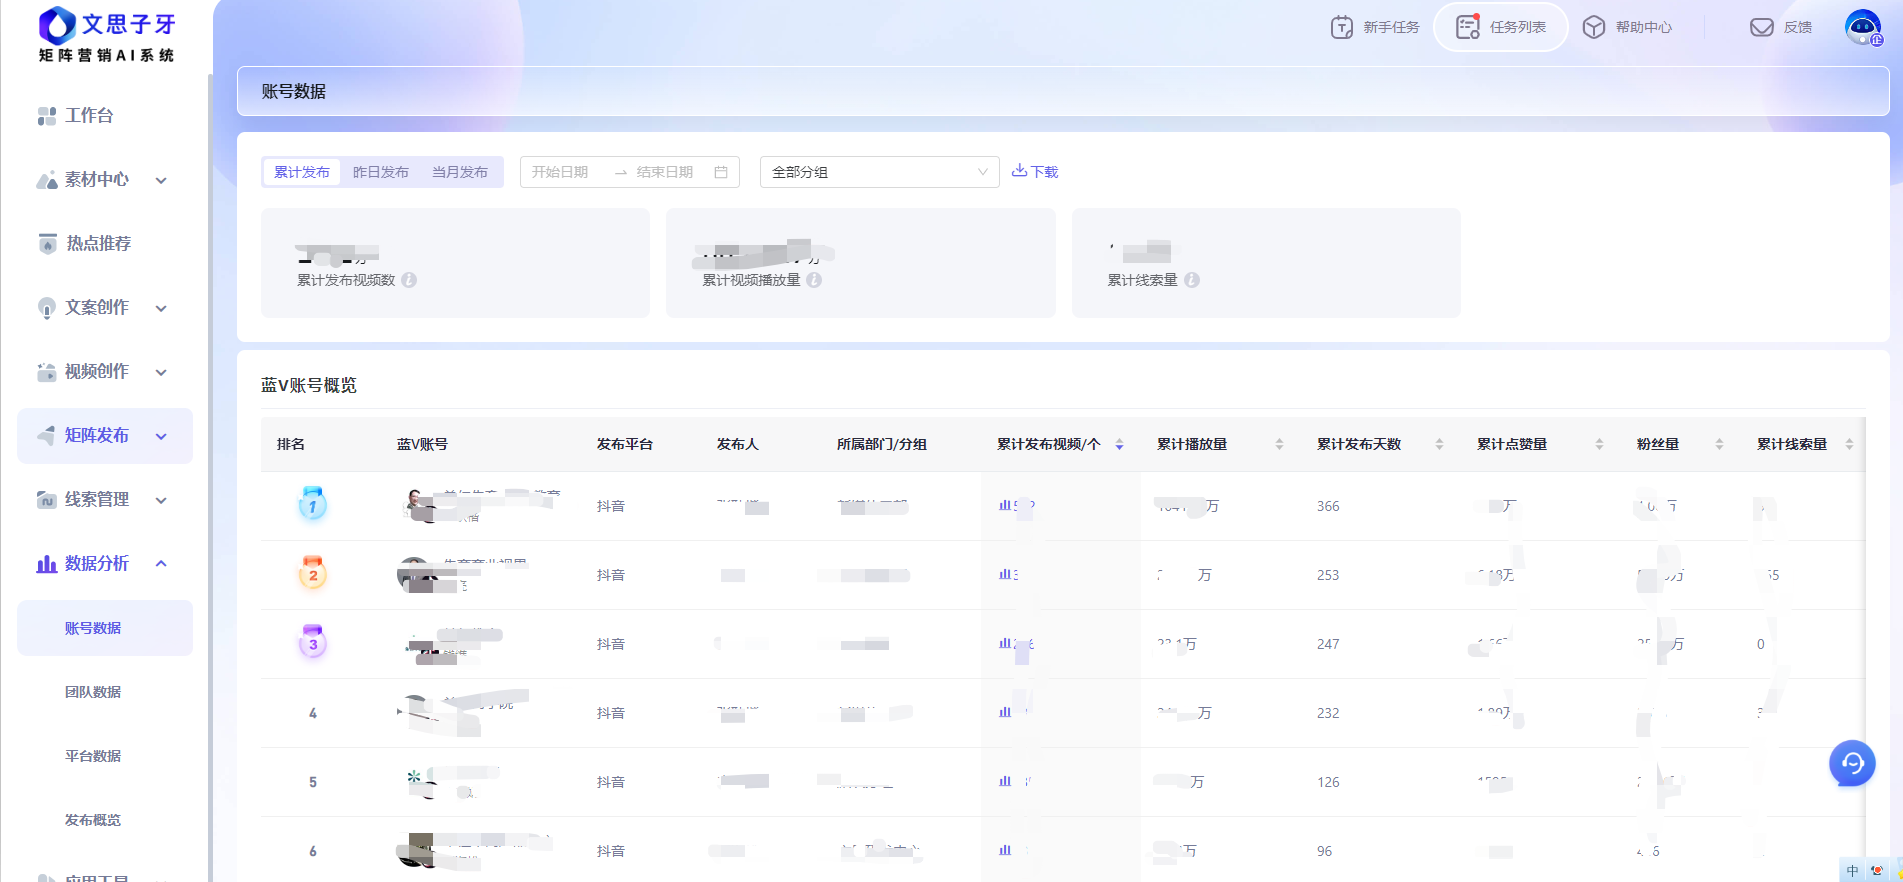Open the user avatar menu
1903x882 pixels.
click(1864, 27)
